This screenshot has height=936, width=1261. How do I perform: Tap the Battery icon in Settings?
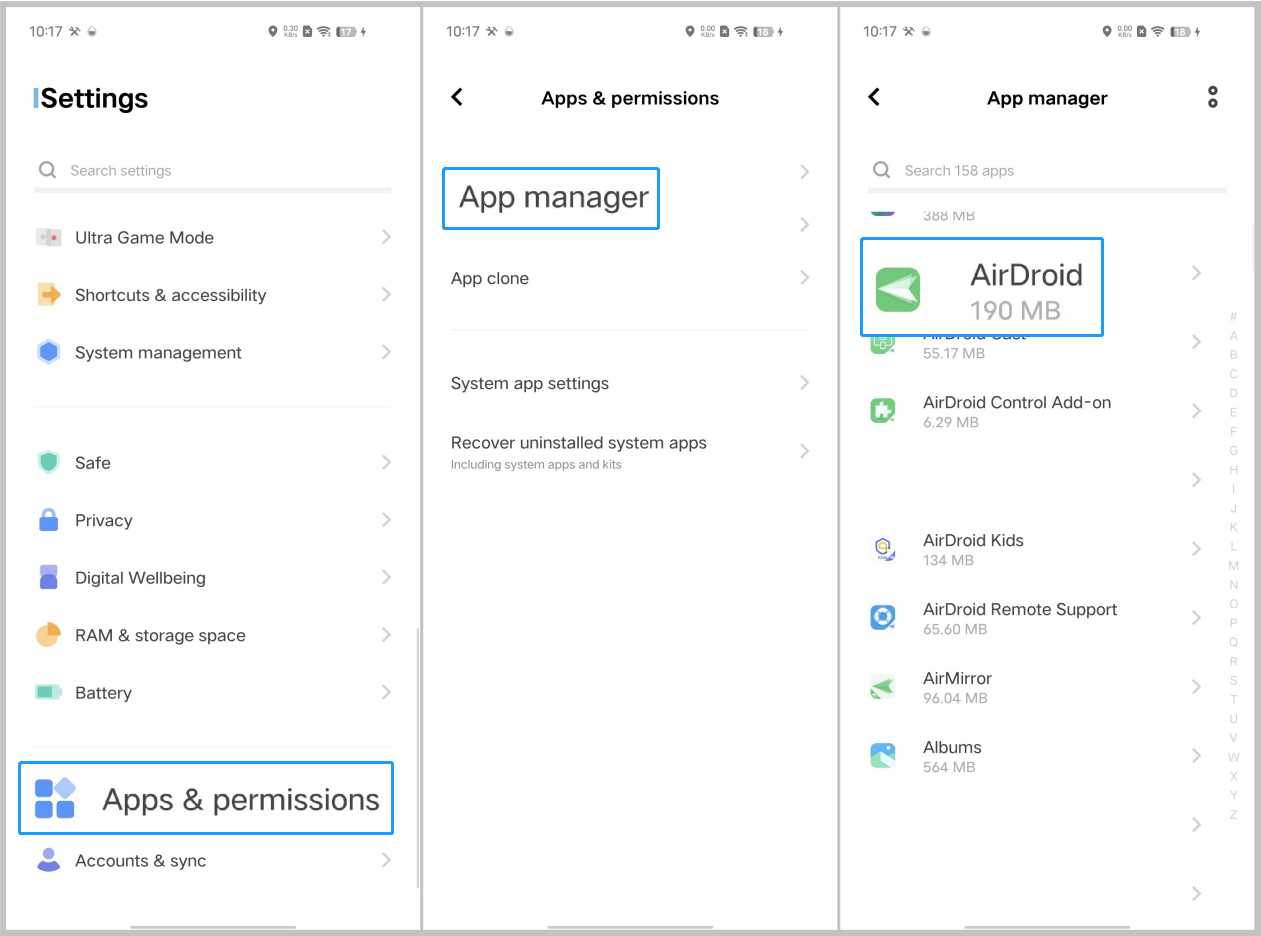pos(48,692)
